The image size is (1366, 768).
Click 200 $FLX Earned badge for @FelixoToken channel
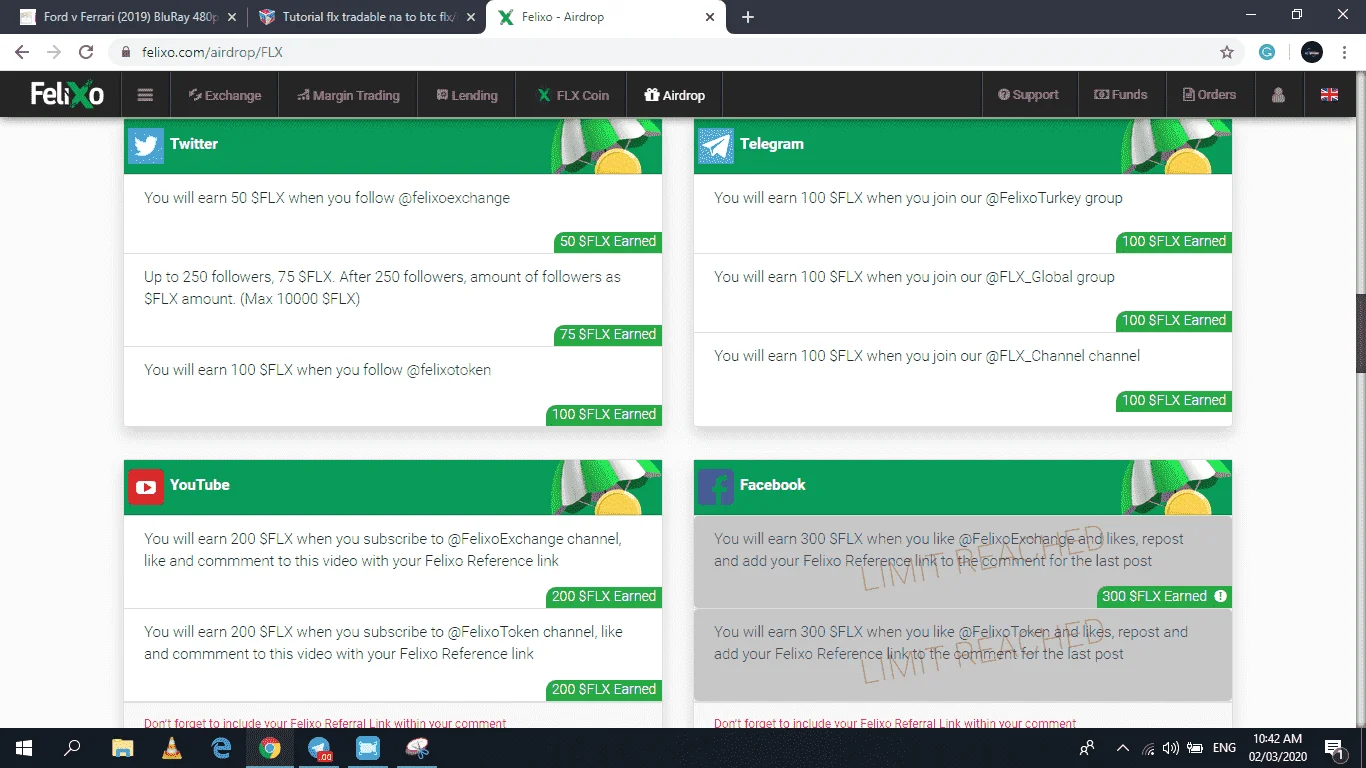(604, 689)
